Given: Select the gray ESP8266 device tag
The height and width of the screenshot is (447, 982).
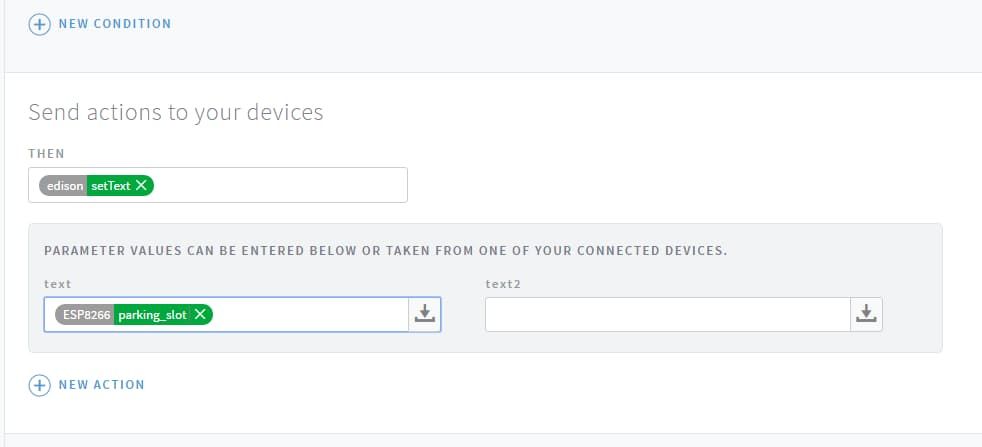Looking at the screenshot, I should pyautogui.click(x=84, y=314).
